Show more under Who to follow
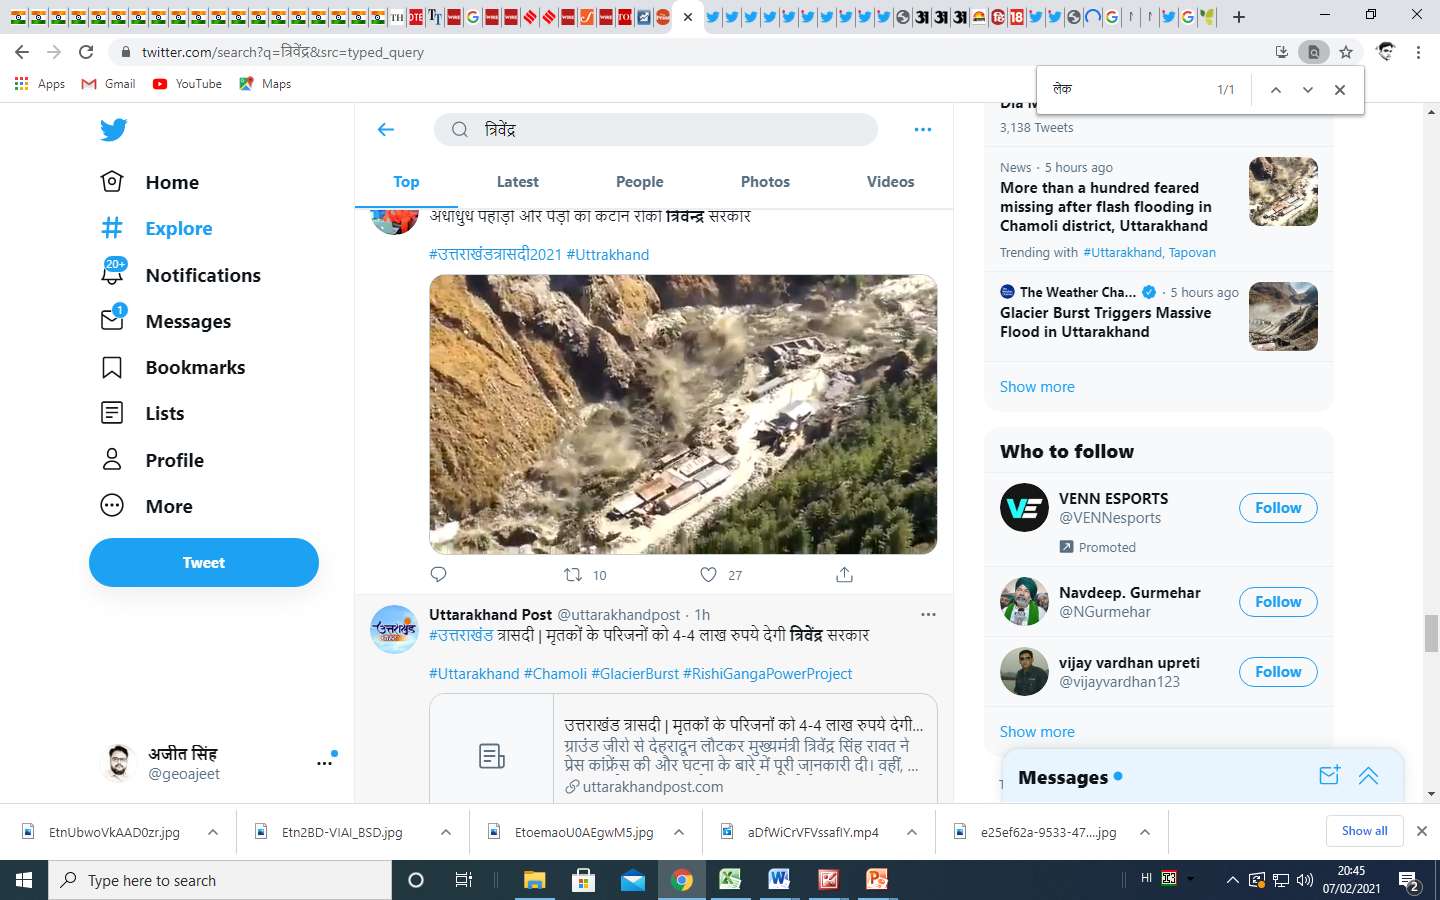 (x=1037, y=732)
